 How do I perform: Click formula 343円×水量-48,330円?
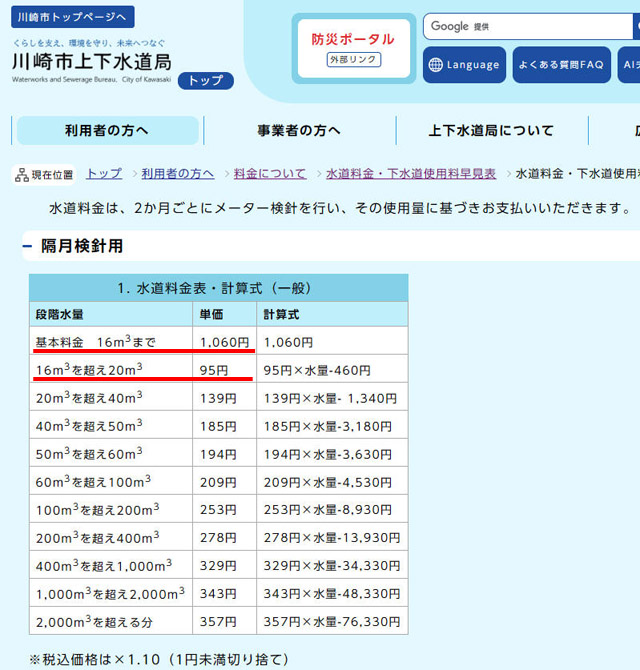pos(332,593)
